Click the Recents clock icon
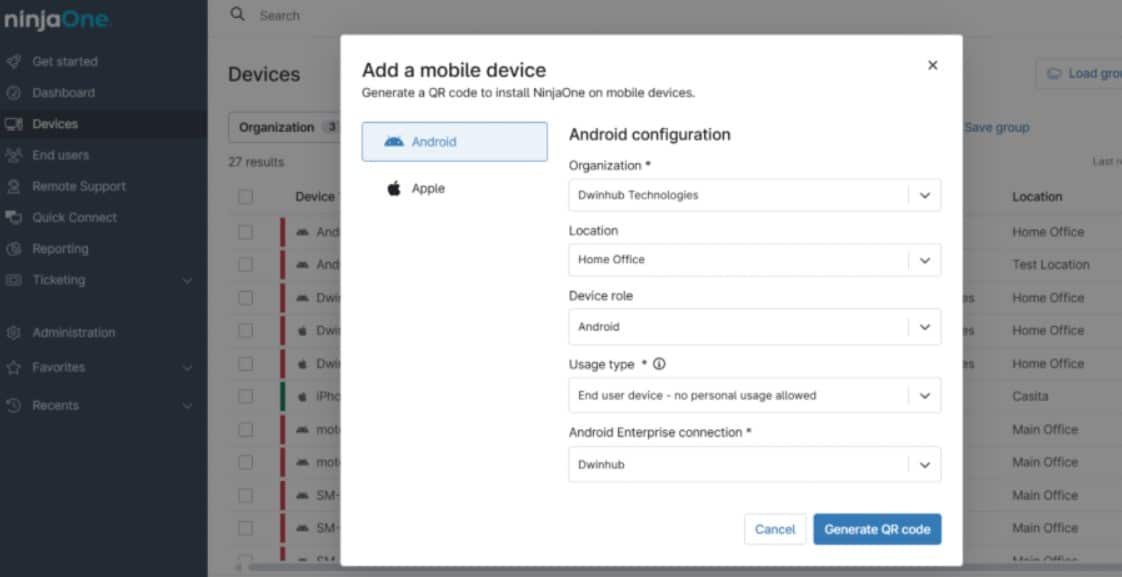1122x577 pixels. point(14,405)
